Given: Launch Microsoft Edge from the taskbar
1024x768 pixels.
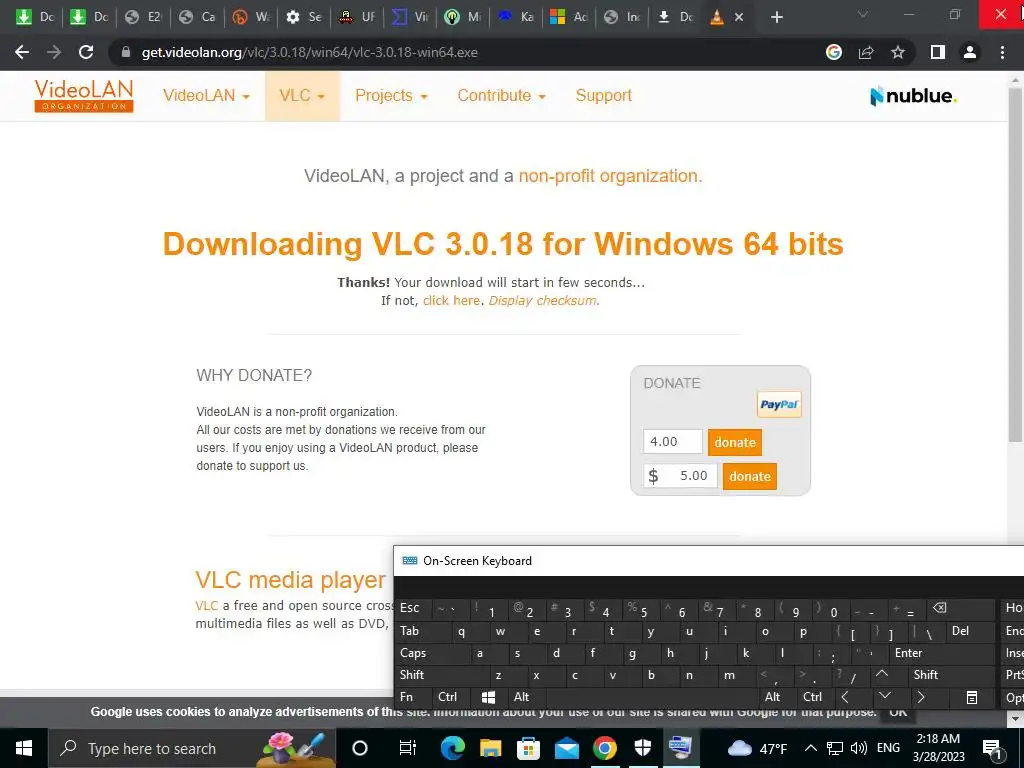Looking at the screenshot, I should click(x=452, y=748).
